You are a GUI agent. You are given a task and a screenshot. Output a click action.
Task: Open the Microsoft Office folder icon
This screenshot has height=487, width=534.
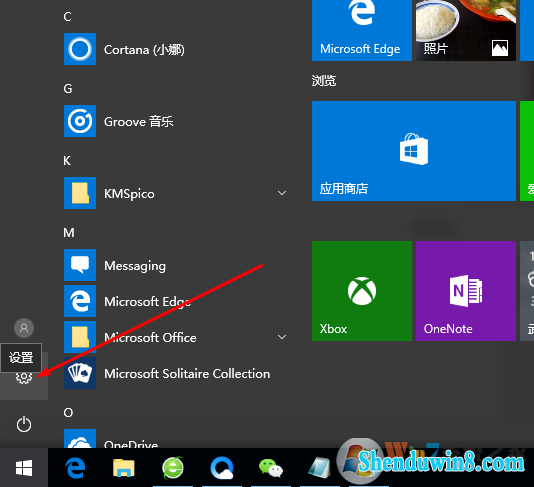pyautogui.click(x=80, y=337)
